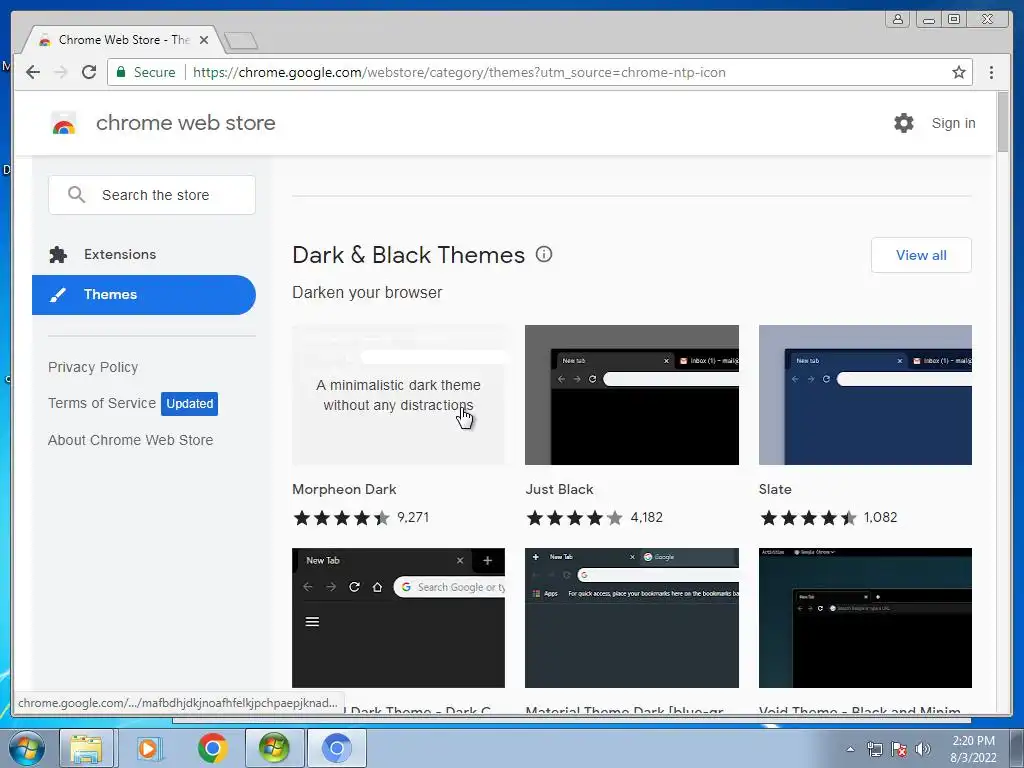Click the Slate star rating
This screenshot has height=768, width=1024.
click(x=808, y=518)
